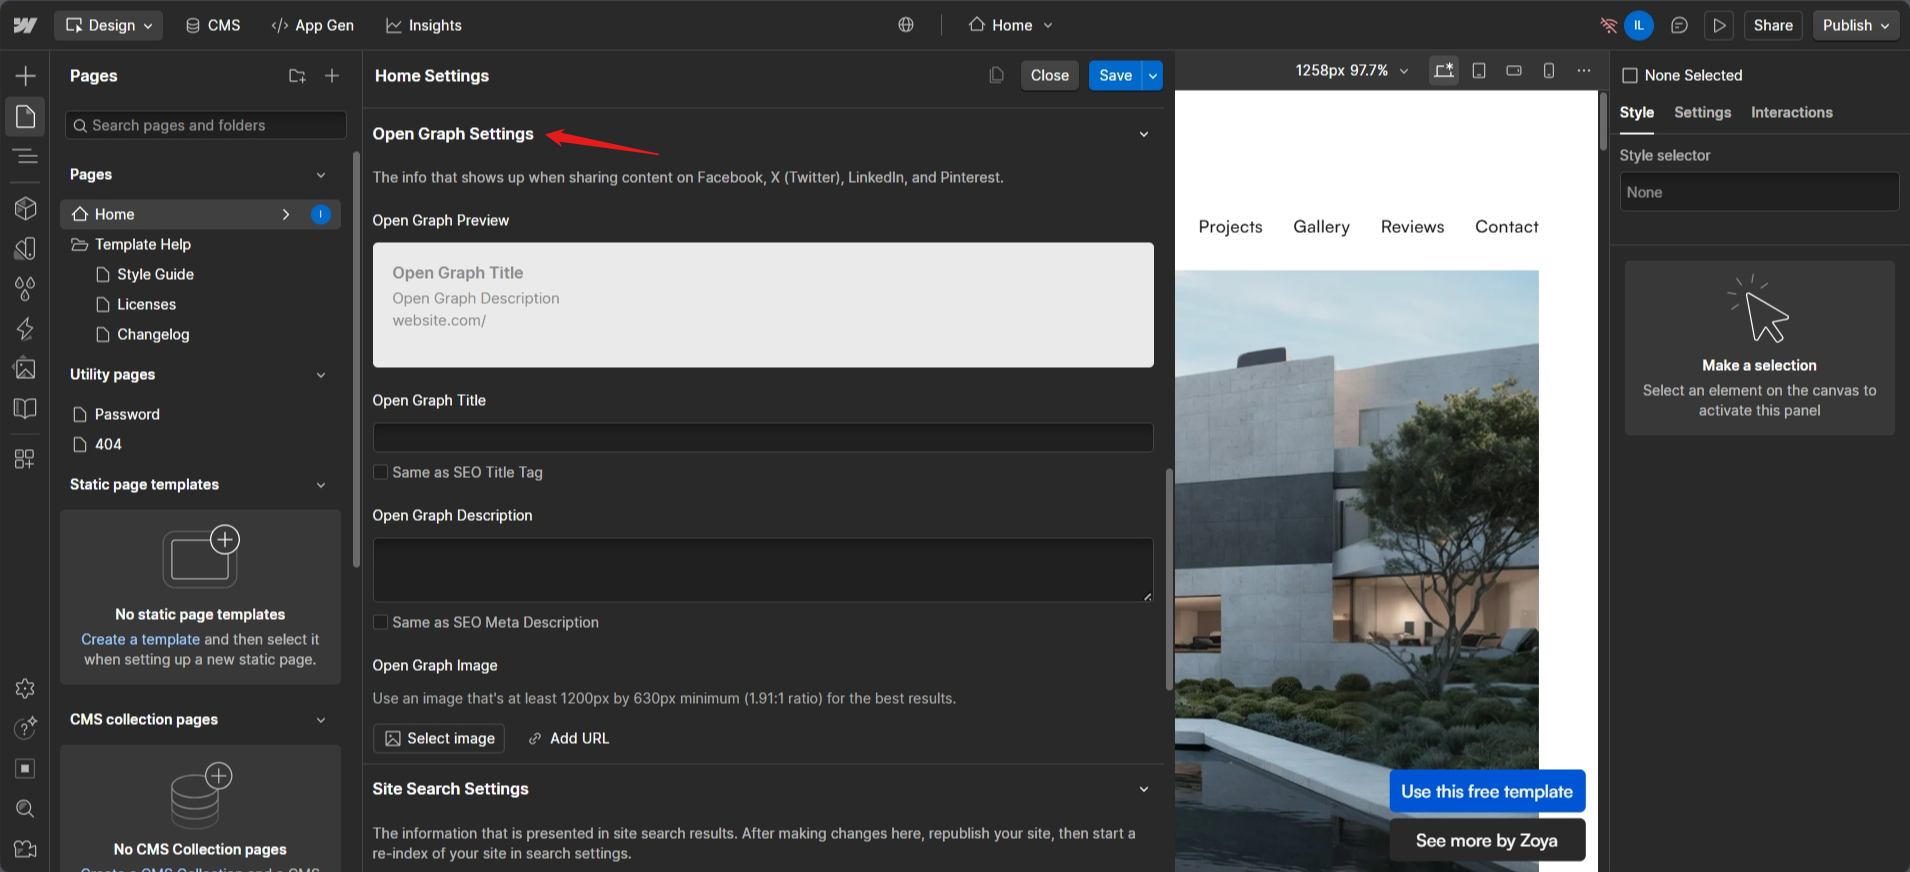
Task: Open the Assets image panel icon
Action: point(25,368)
